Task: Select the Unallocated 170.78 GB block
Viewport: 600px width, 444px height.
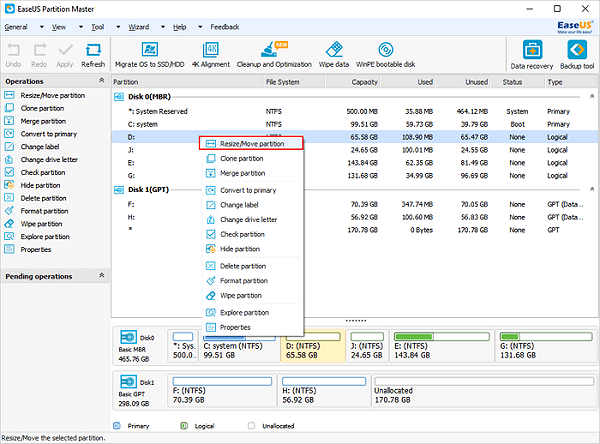Action: [484, 390]
